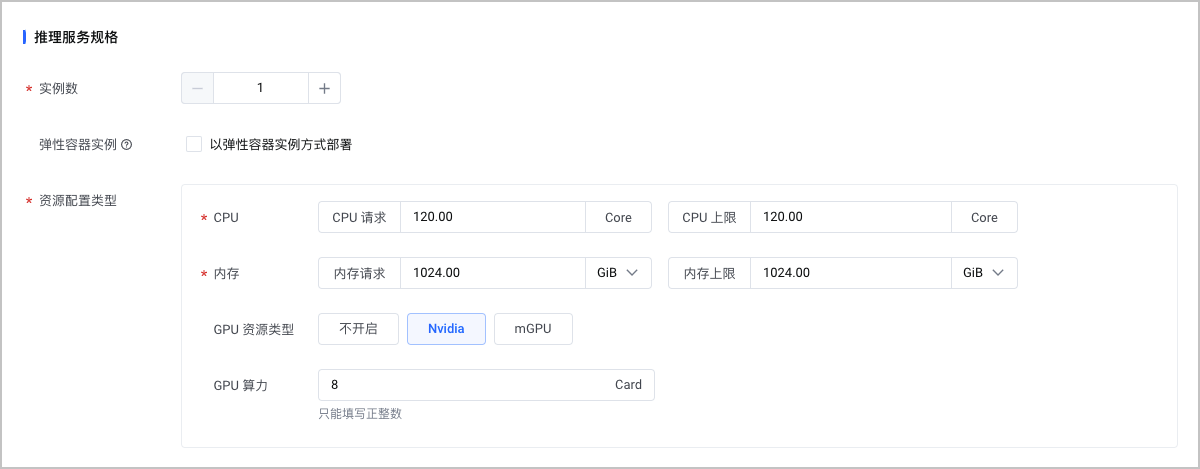Click the 资源配置类型 label

80,200
